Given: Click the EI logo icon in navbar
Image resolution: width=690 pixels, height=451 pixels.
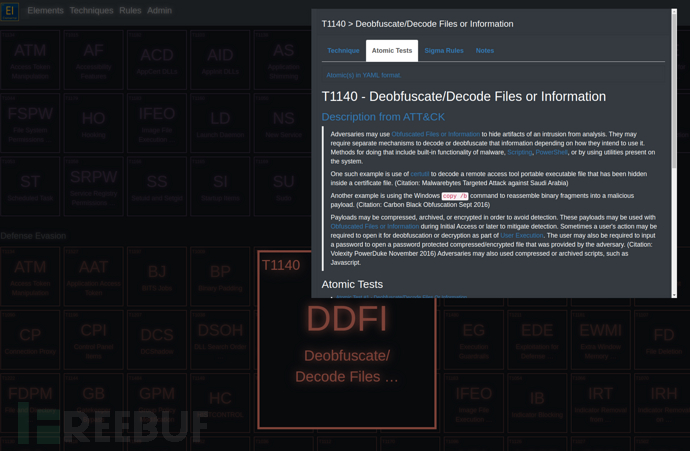Looking at the screenshot, I should [10, 11].
